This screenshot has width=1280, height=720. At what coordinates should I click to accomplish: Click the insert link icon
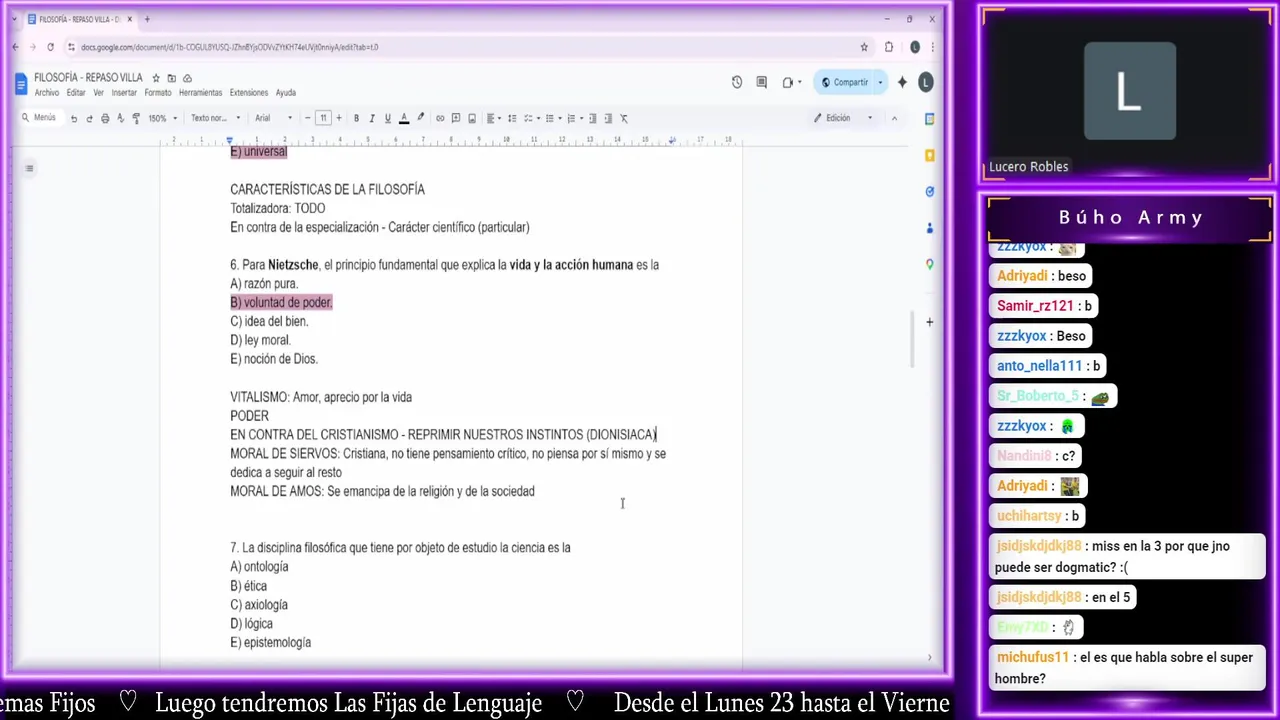tap(440, 118)
